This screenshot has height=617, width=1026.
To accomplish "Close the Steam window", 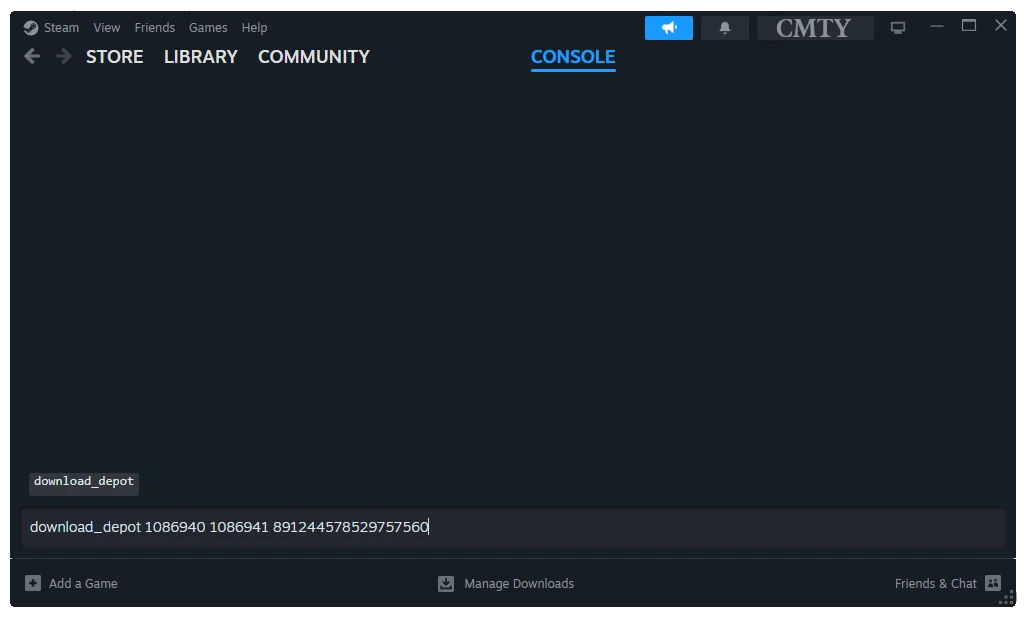I will (x=1000, y=26).
